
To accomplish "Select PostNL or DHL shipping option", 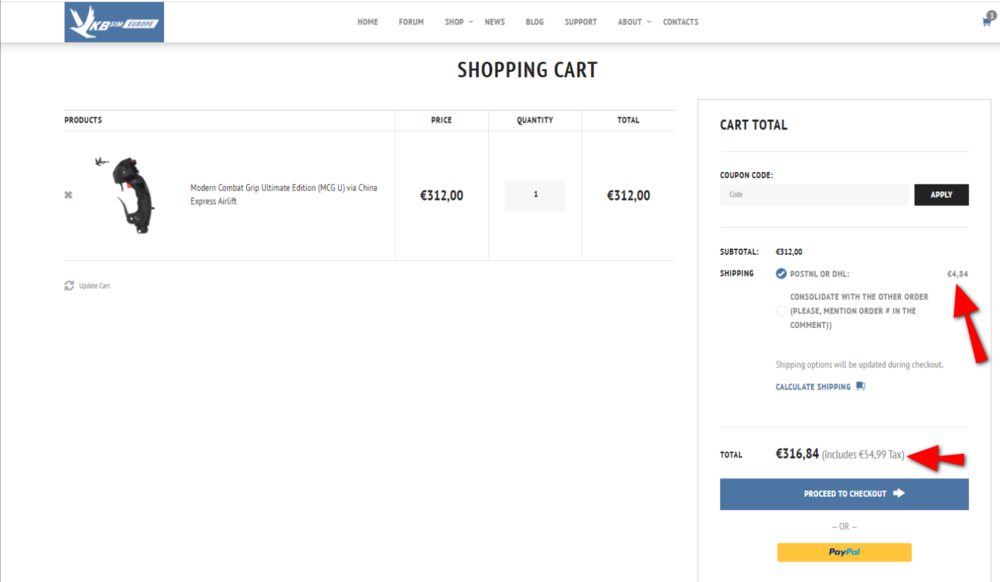I will tap(781, 274).
